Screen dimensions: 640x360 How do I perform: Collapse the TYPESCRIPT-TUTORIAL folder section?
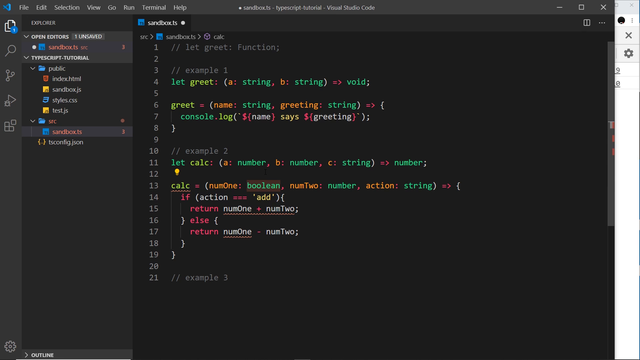(x=27, y=58)
